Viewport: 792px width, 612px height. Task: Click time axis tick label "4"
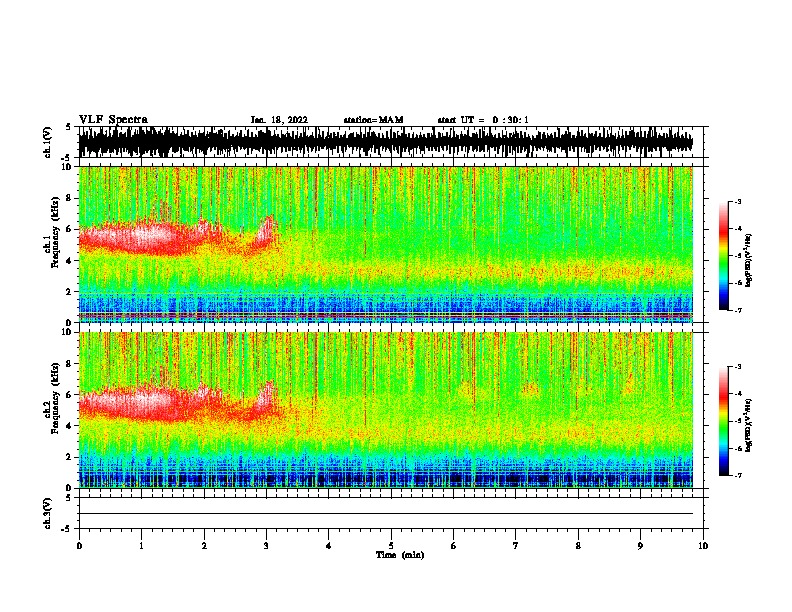329,546
